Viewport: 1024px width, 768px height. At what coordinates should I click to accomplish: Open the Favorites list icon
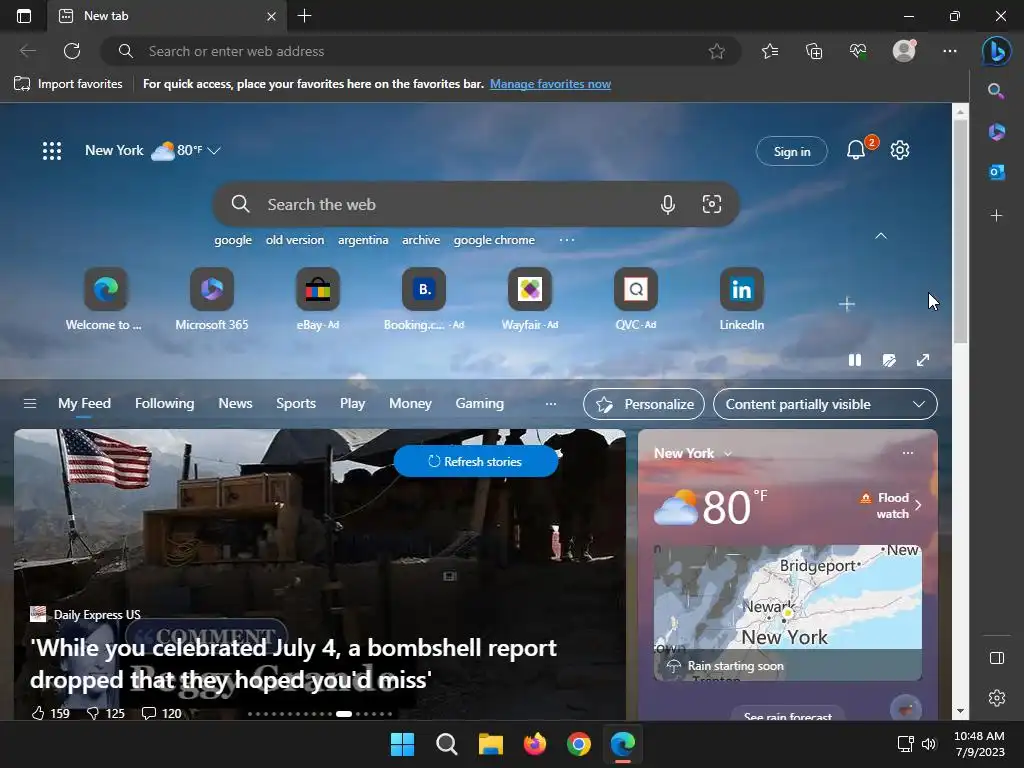(770, 51)
